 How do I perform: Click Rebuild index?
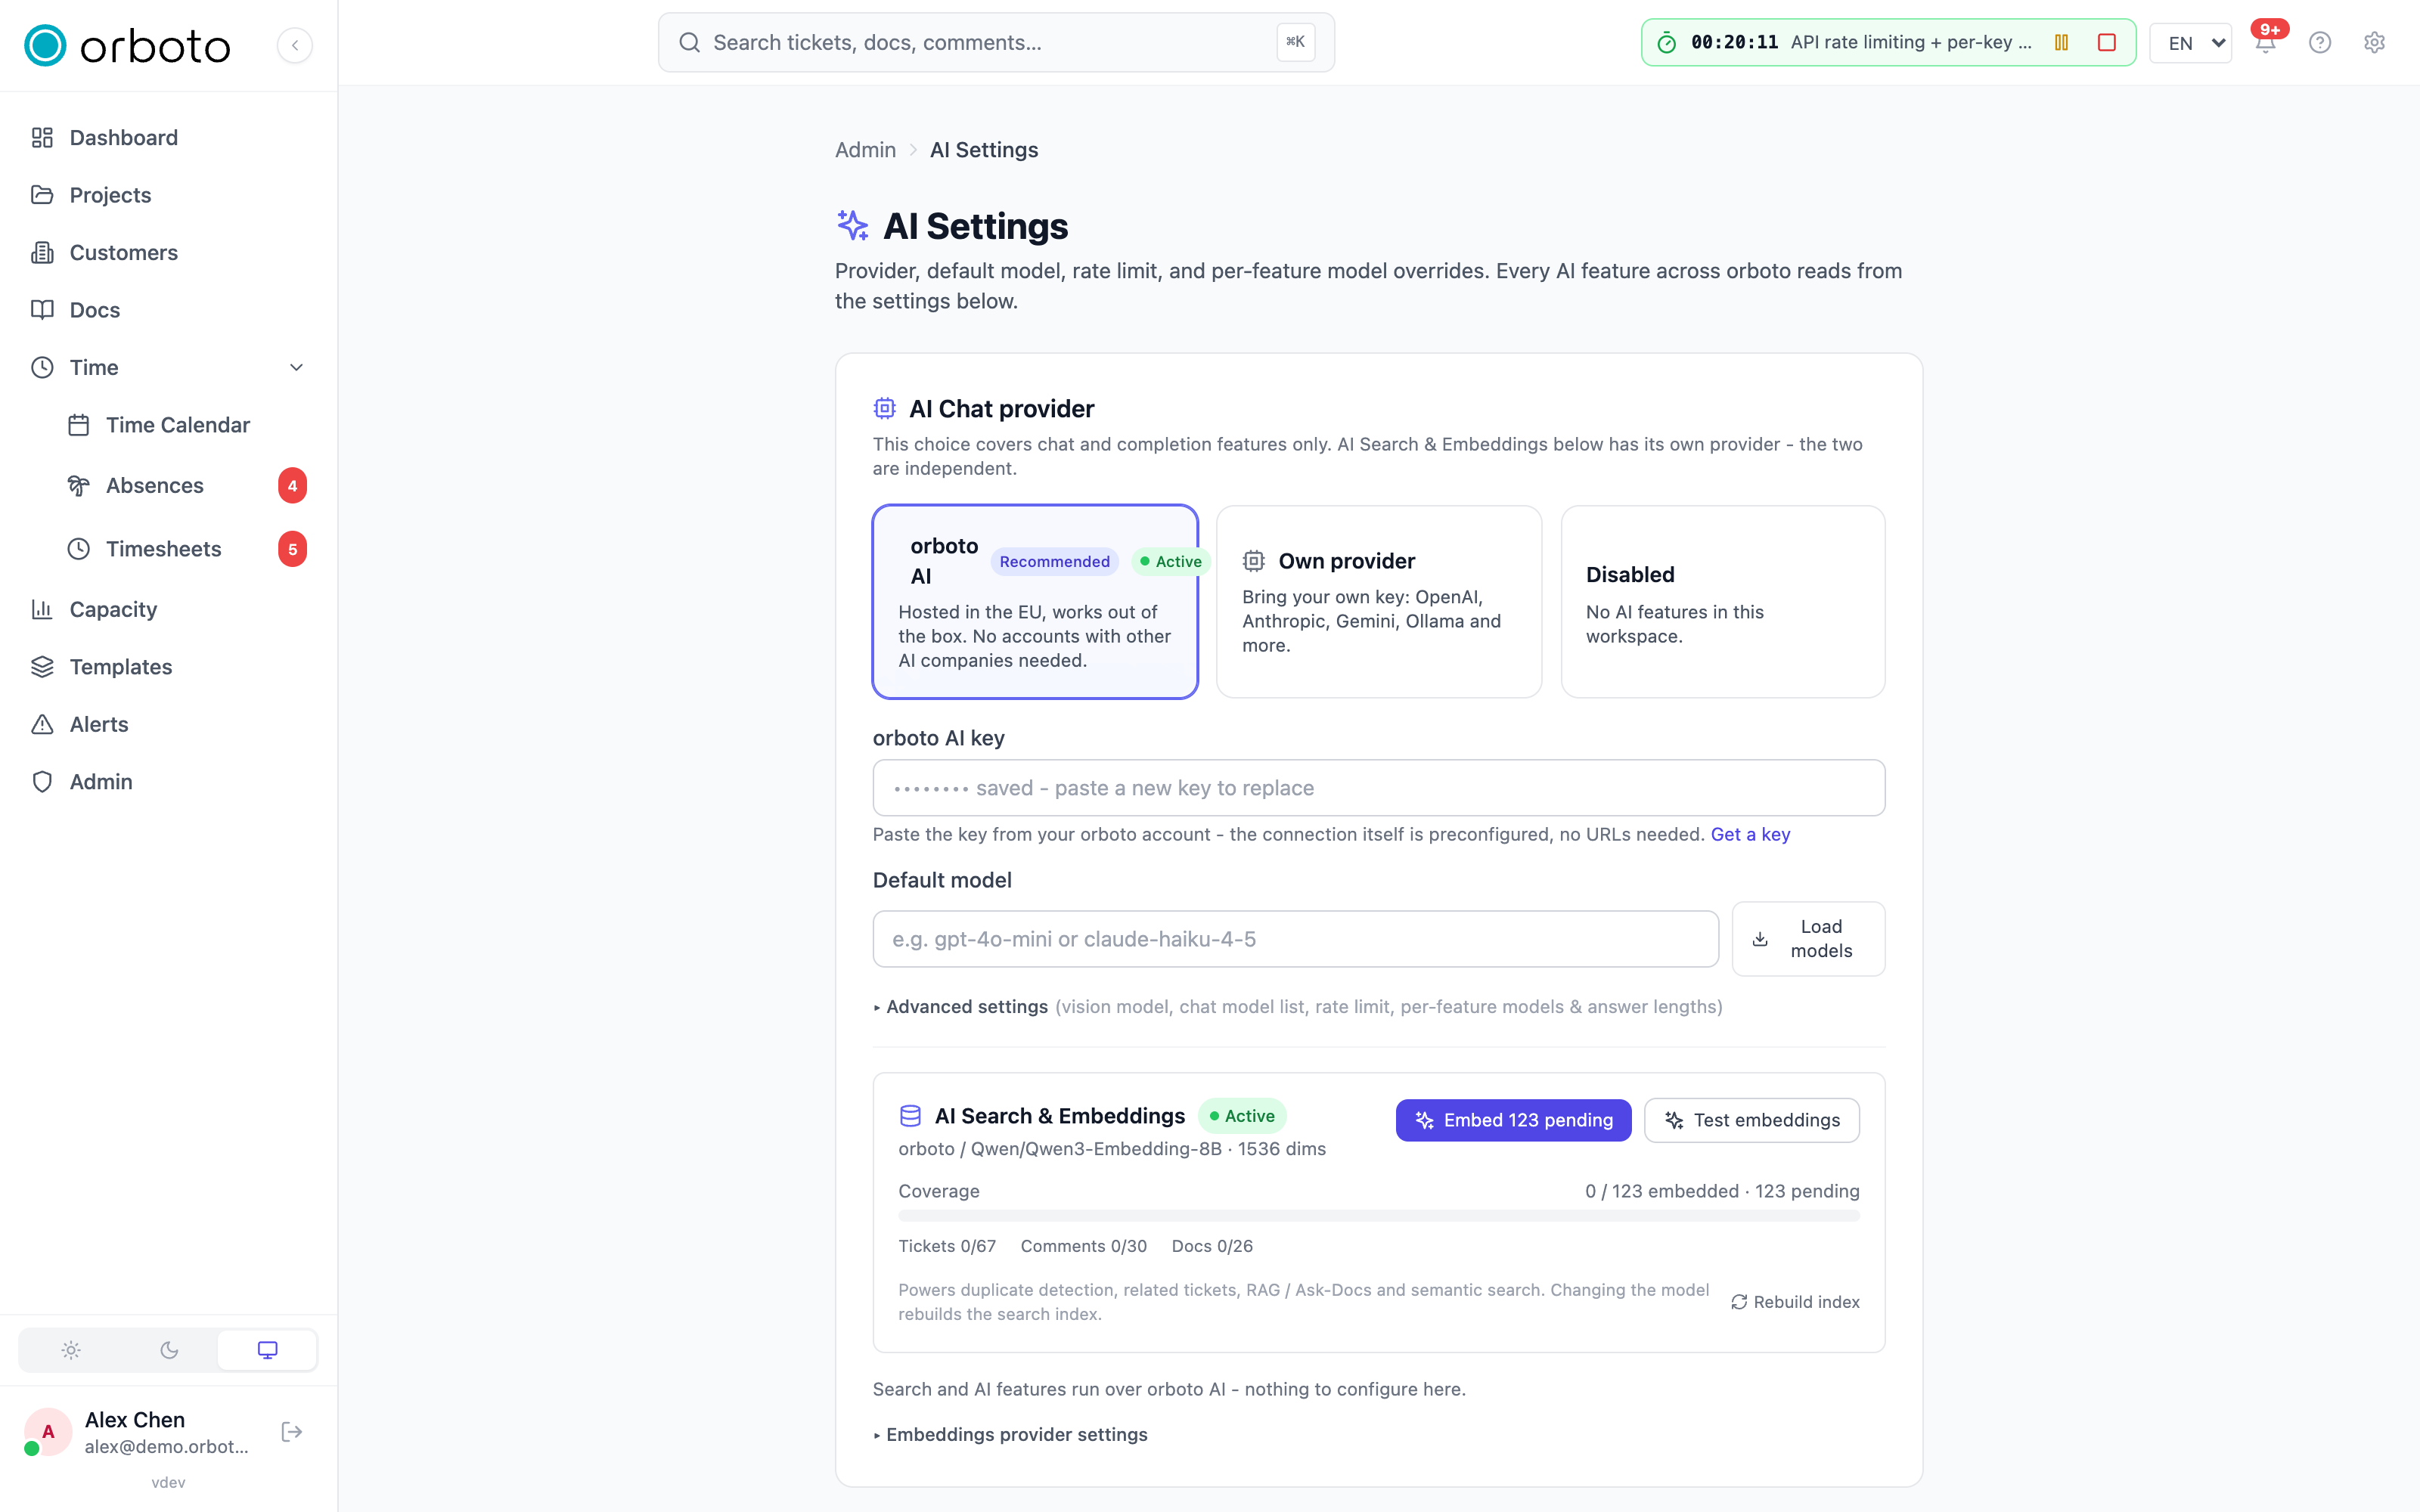(x=1795, y=1302)
